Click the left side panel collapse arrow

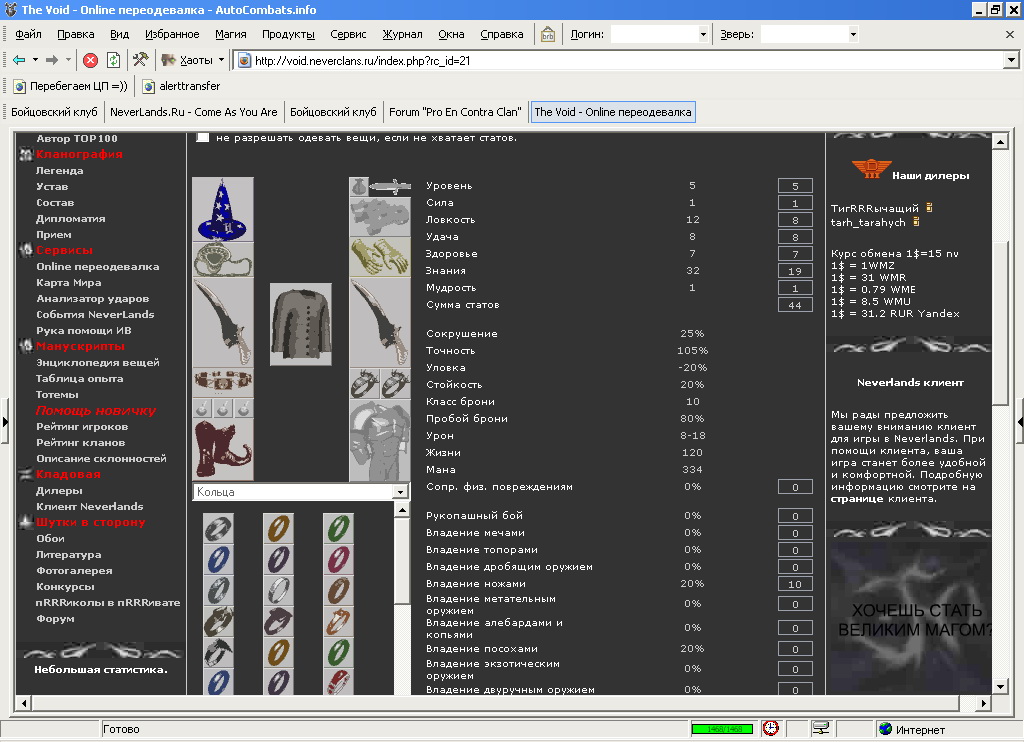[5, 422]
